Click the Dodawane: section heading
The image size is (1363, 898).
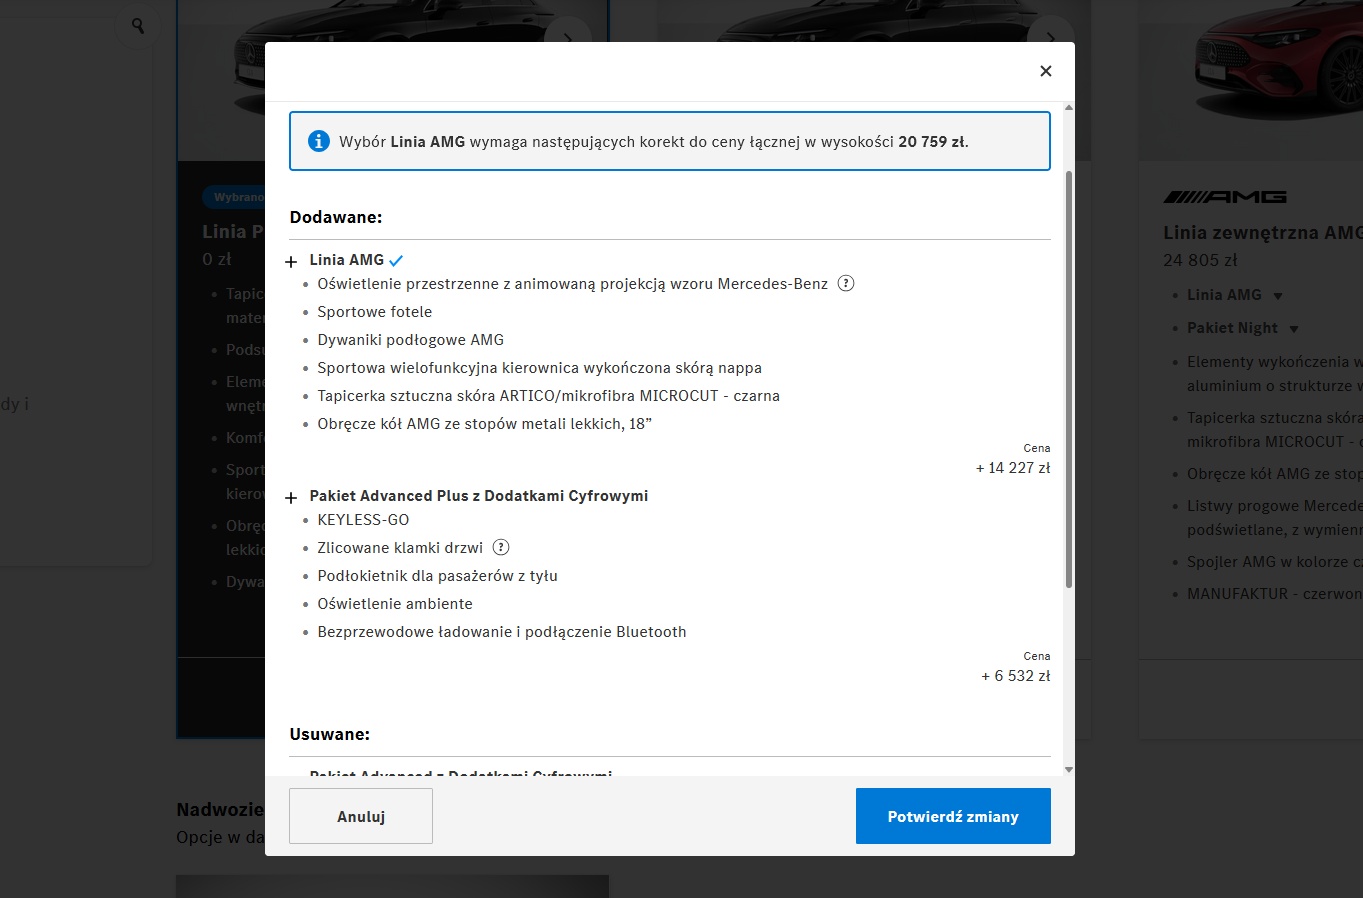[x=336, y=217]
